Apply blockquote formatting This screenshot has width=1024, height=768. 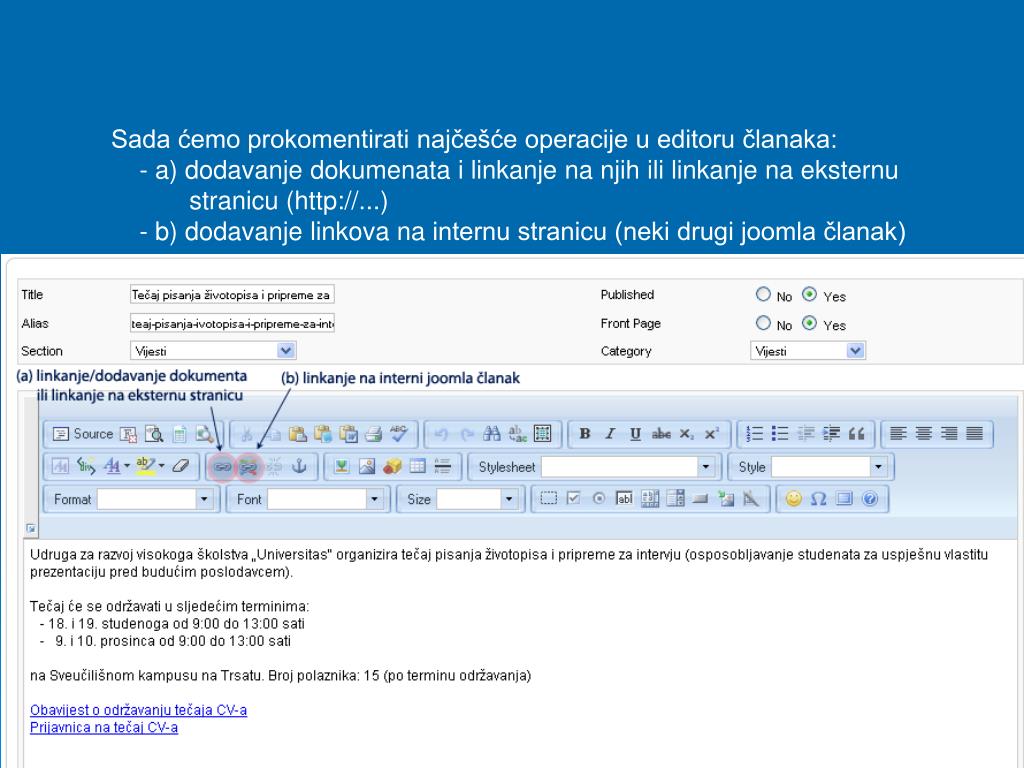click(856, 434)
